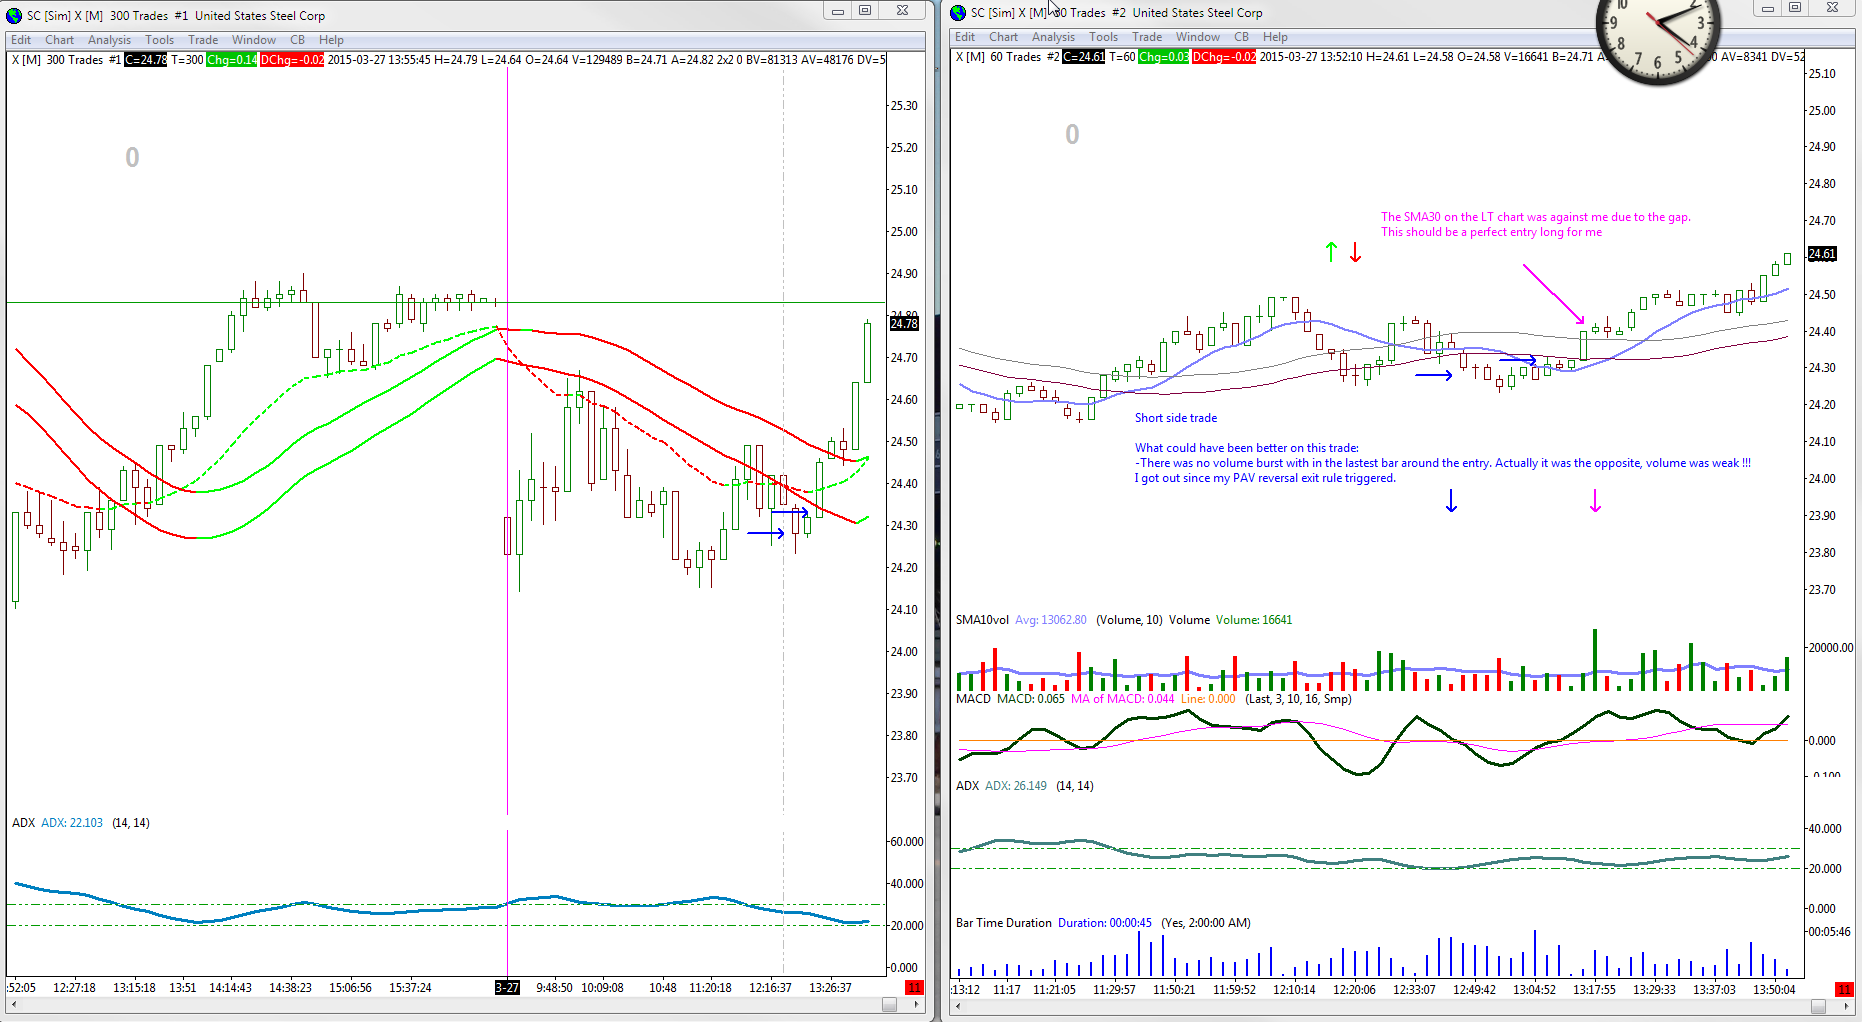Click 'This should be a perfect entry long' note
1862x1022 pixels.
(x=1491, y=232)
